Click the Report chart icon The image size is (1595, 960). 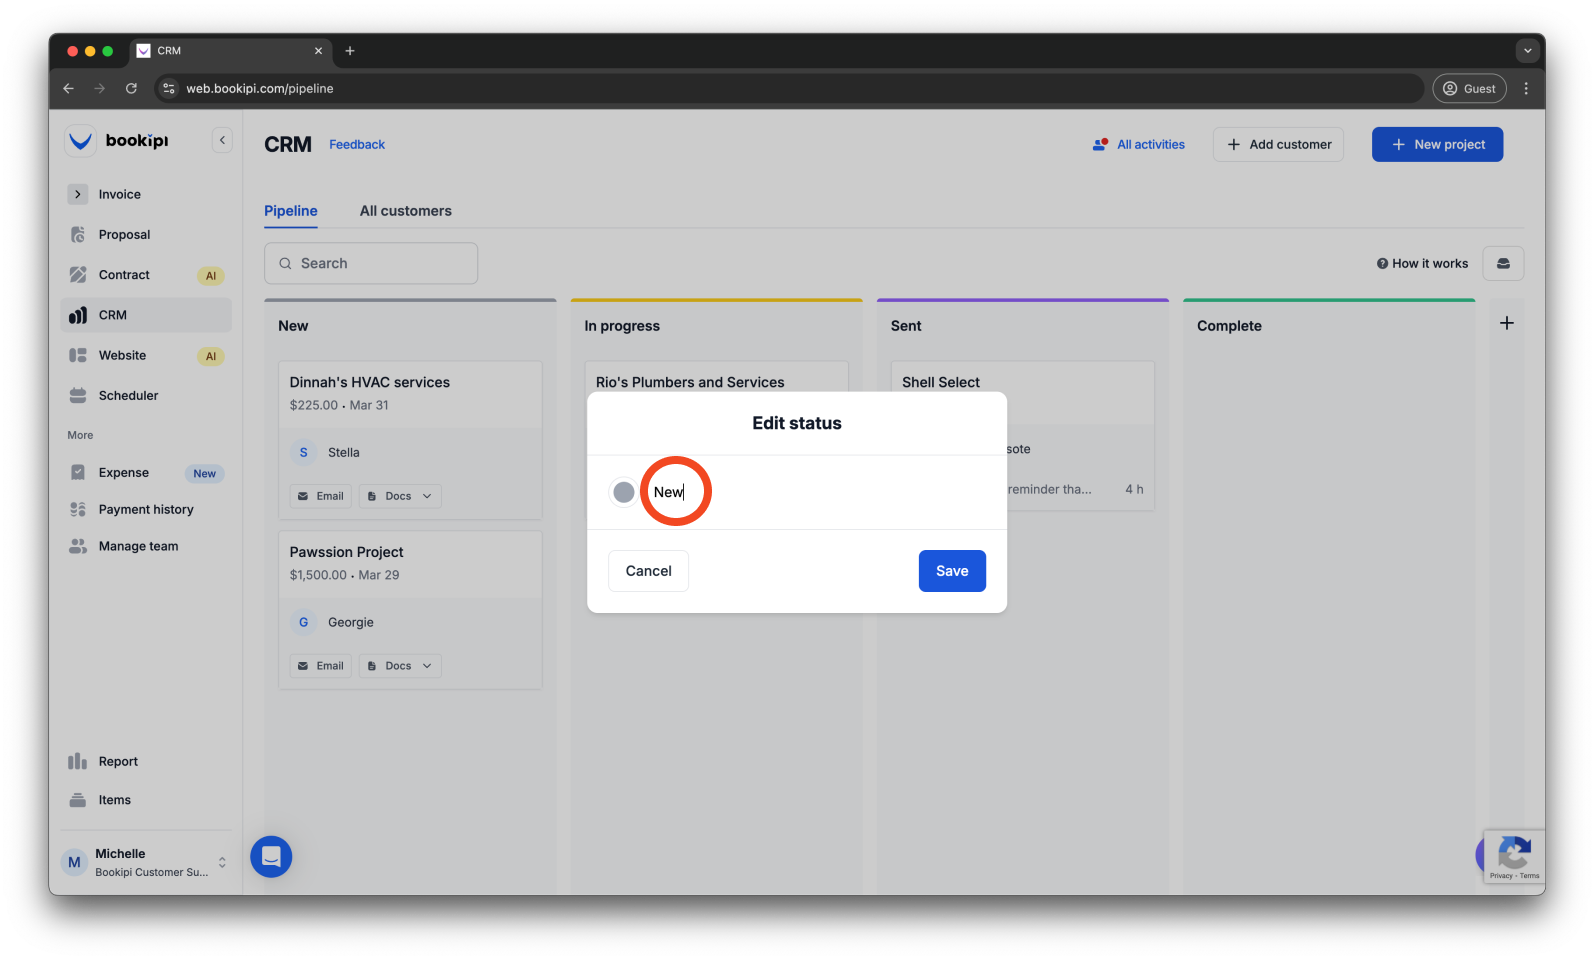click(x=78, y=762)
